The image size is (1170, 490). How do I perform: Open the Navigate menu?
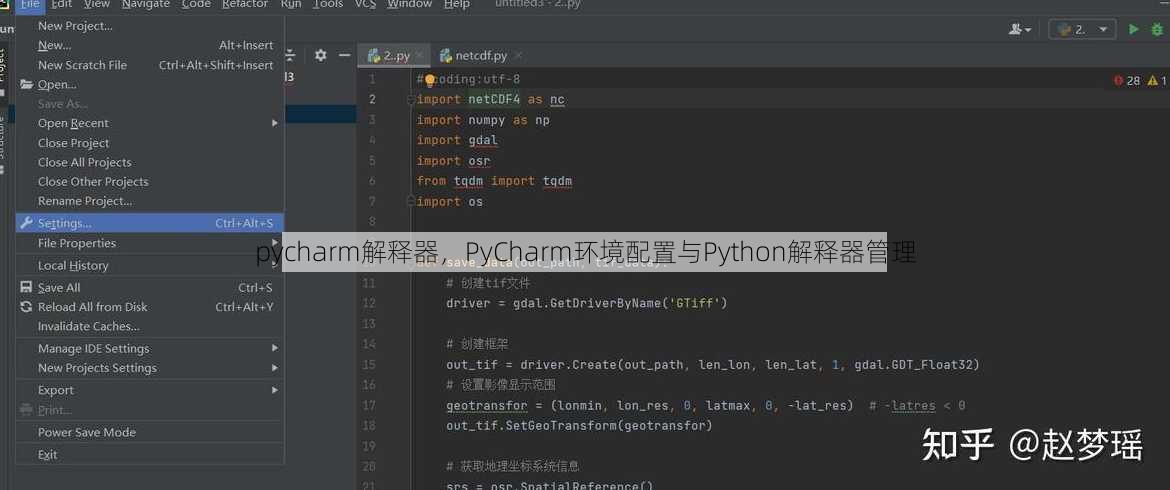tap(146, 4)
